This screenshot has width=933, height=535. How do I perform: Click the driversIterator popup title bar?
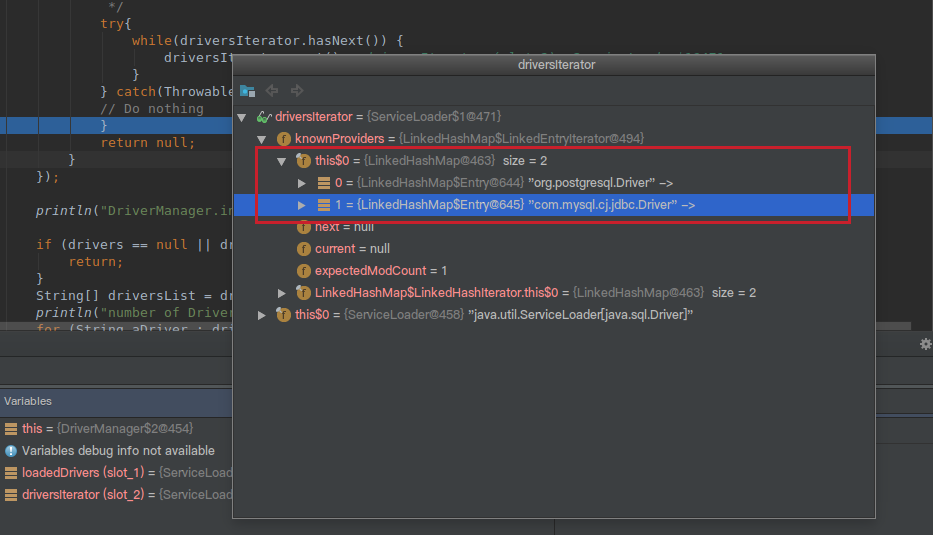coord(553,65)
